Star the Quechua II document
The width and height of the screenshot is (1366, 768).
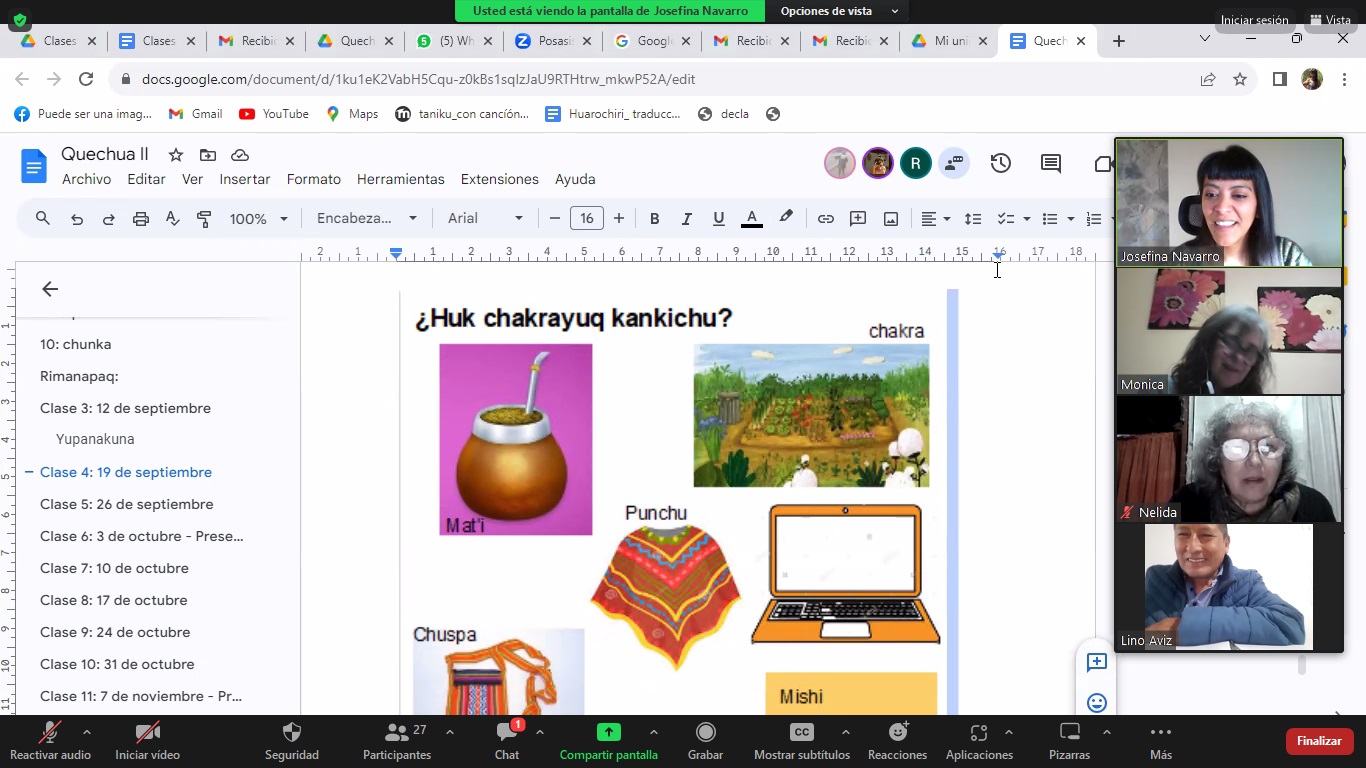coord(176,155)
